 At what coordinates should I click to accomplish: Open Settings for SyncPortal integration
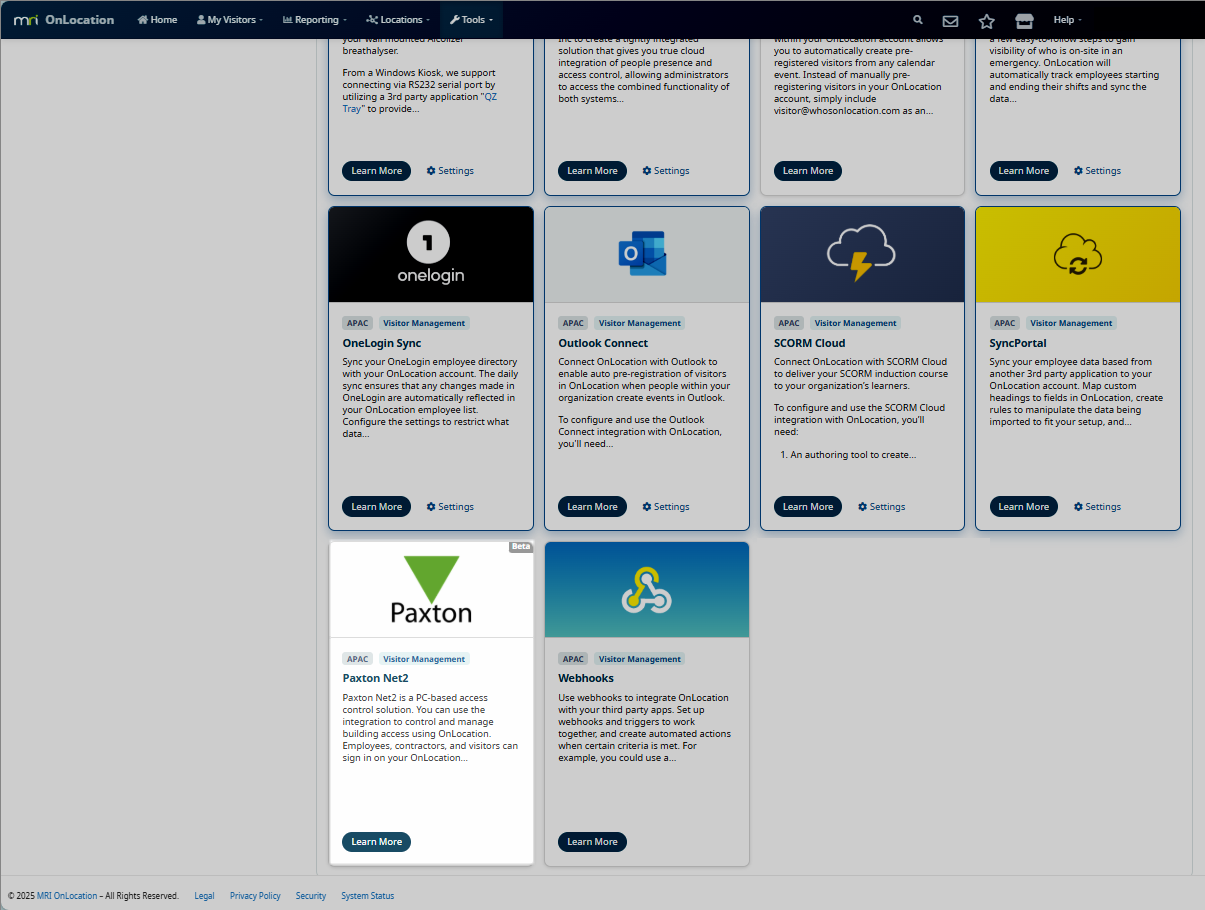1097,506
